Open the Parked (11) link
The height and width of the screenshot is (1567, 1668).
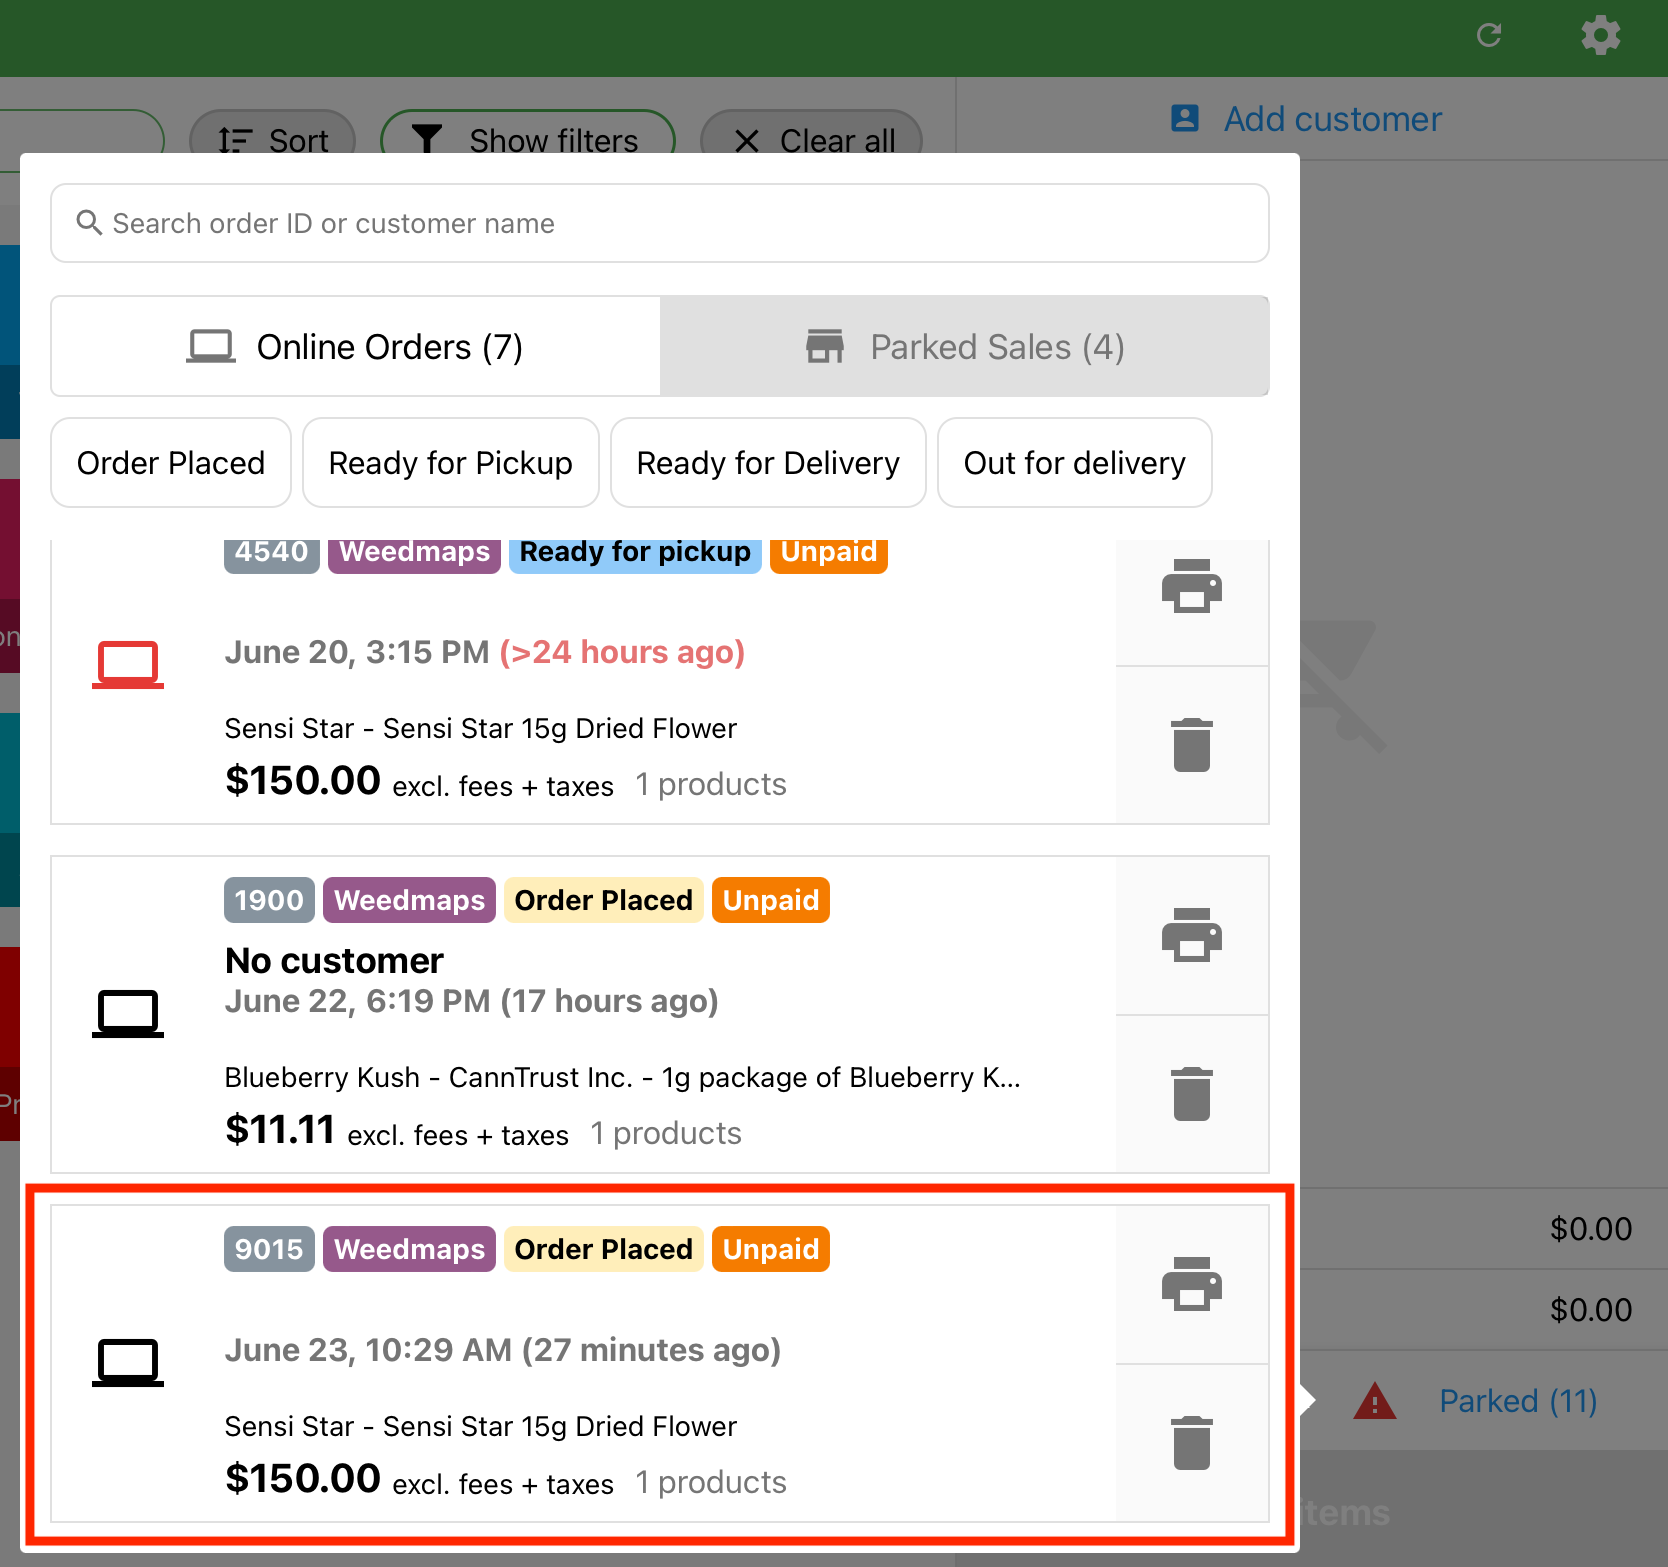(x=1517, y=1401)
